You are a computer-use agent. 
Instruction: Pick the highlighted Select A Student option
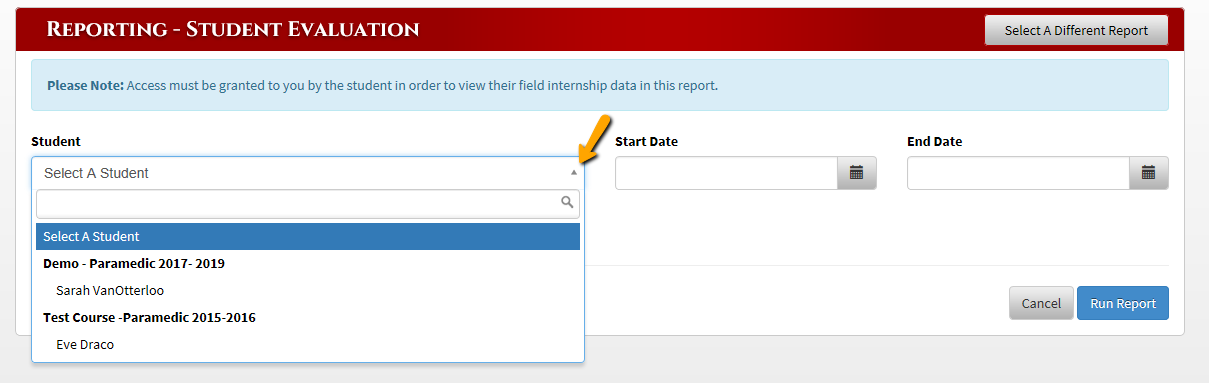point(308,237)
